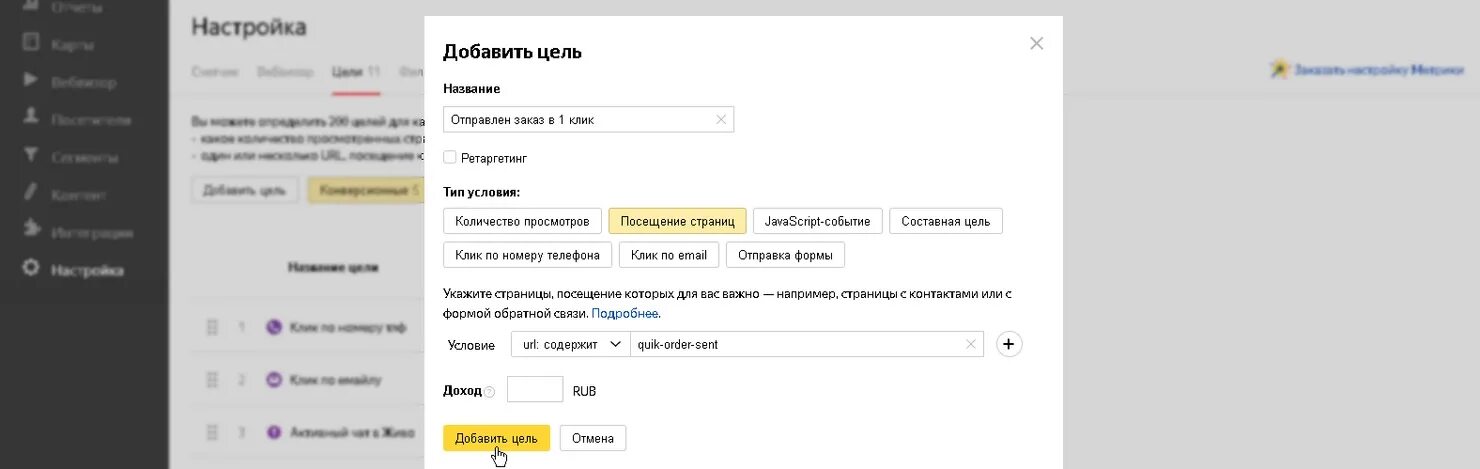Click the purple phone goal icon
The width and height of the screenshot is (1480, 469).
(x=274, y=327)
